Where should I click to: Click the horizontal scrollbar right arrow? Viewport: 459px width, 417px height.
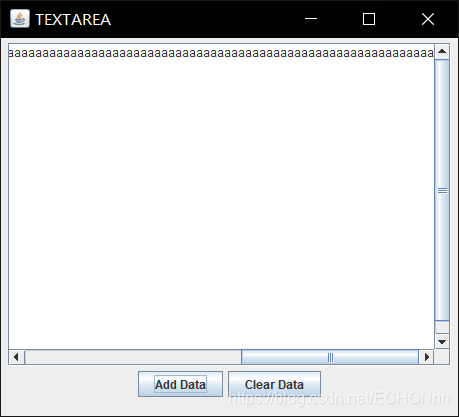[x=426, y=357]
